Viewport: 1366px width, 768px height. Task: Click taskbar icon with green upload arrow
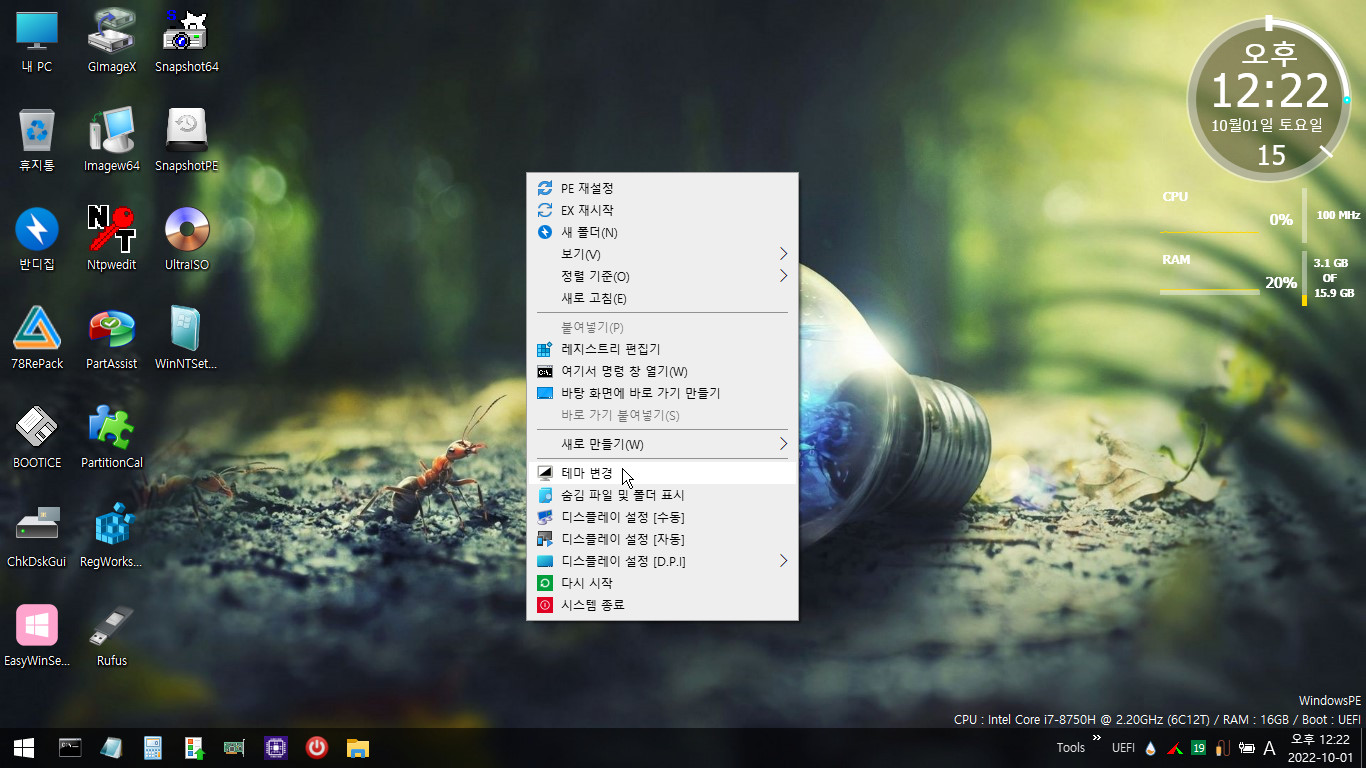[x=194, y=747]
